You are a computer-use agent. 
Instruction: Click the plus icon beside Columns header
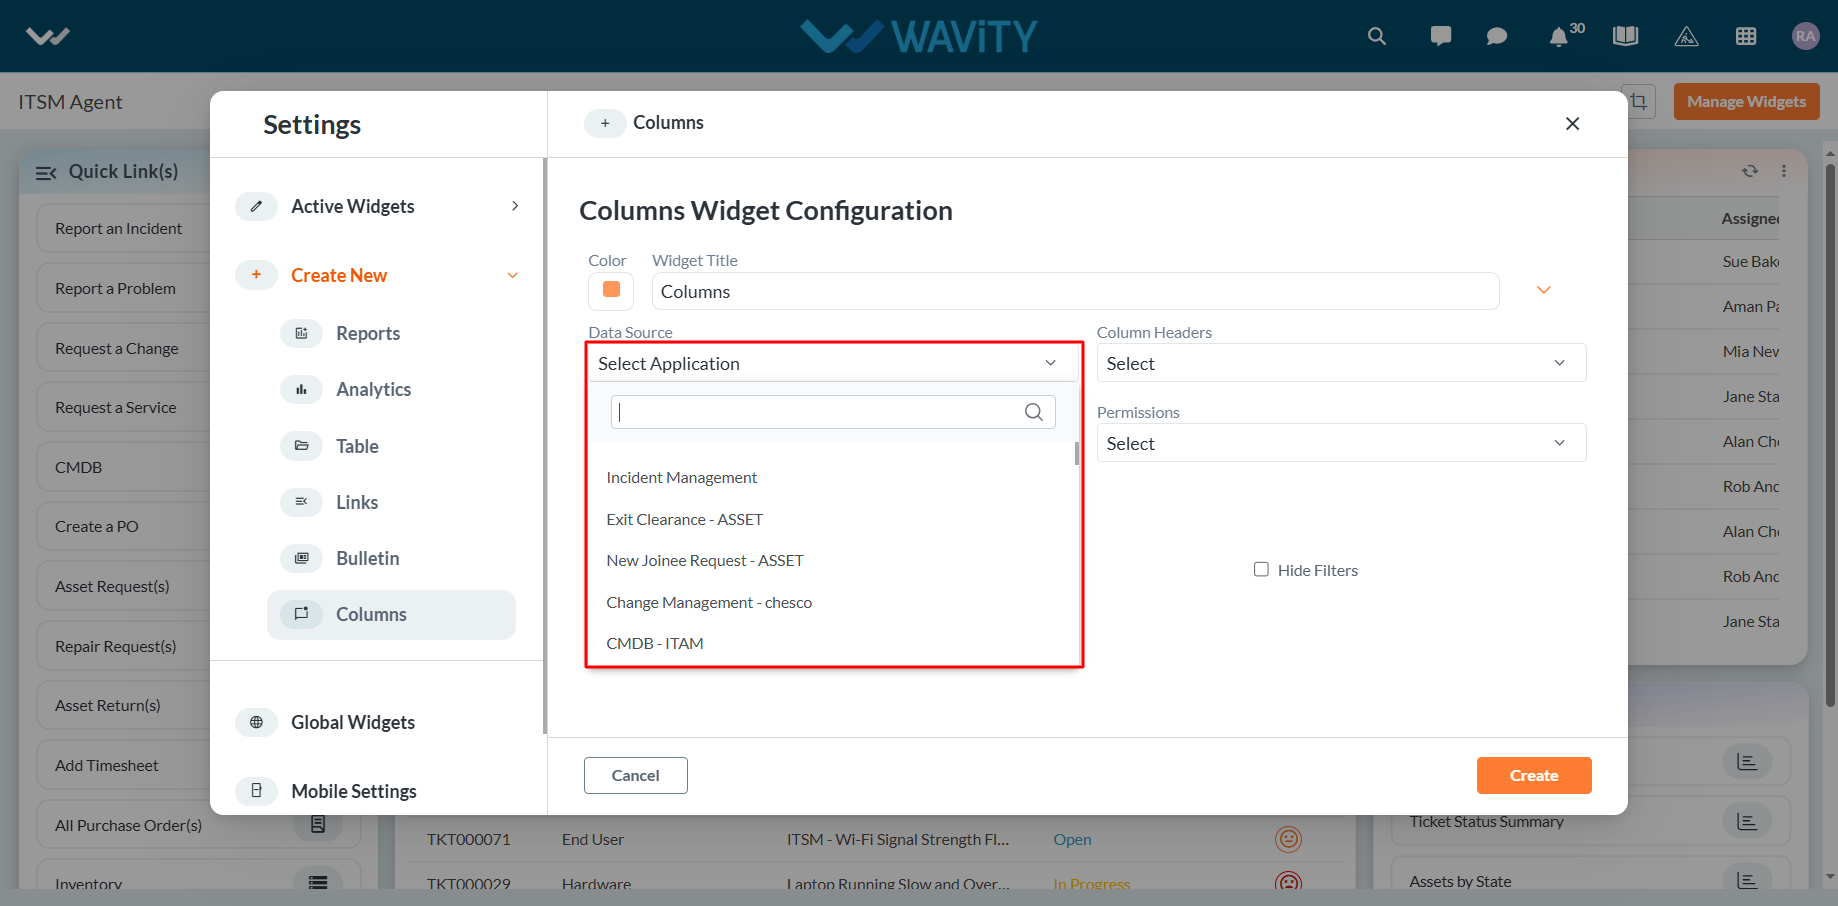[605, 123]
